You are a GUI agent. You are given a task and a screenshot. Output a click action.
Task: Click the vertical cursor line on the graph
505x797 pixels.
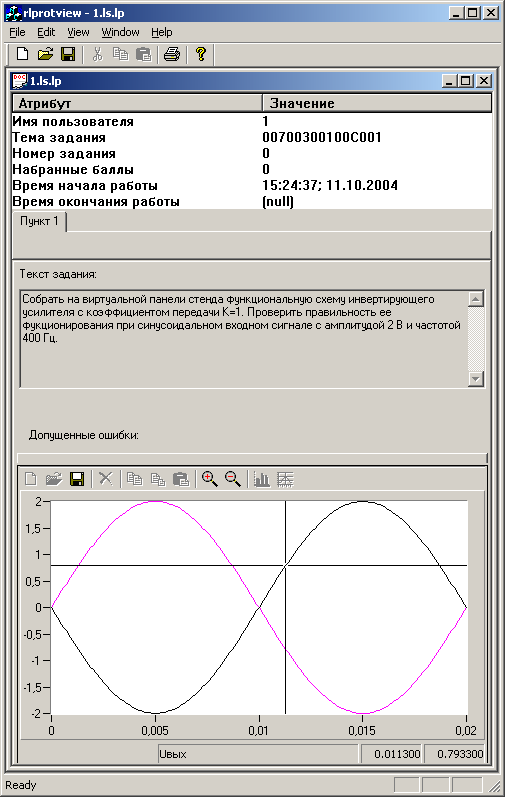coord(286,607)
